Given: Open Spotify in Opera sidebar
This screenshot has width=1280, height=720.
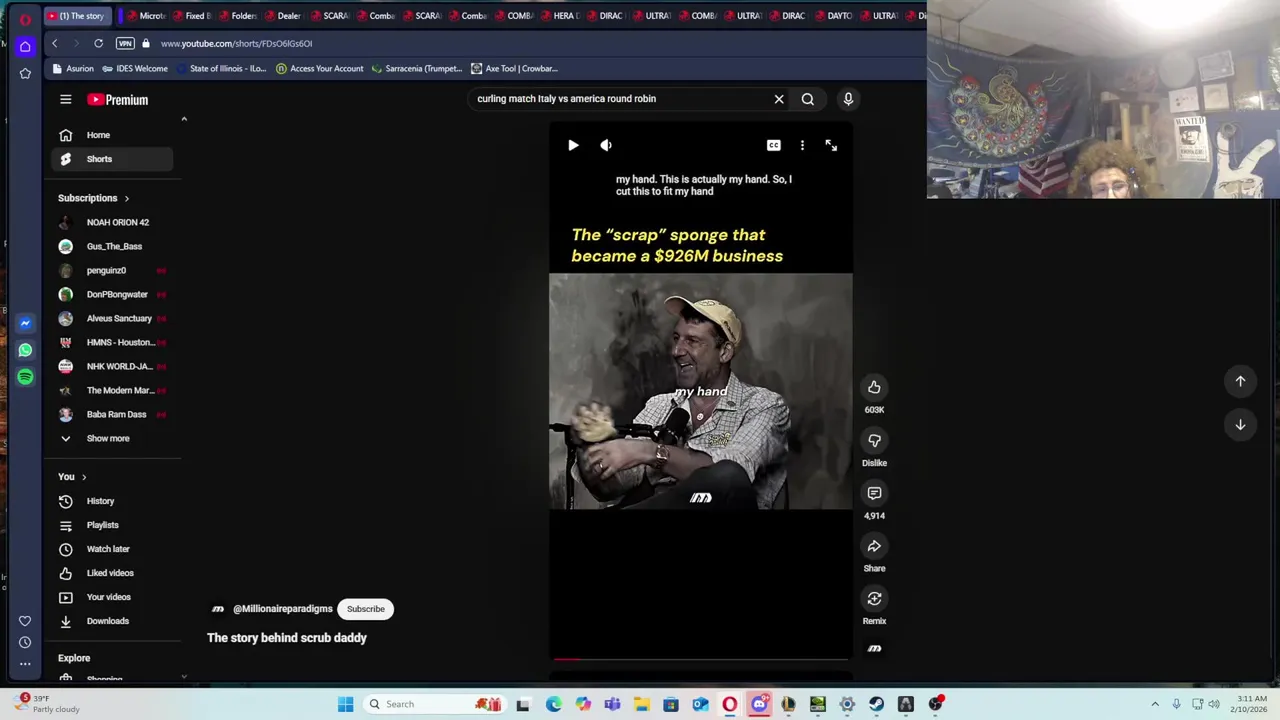Looking at the screenshot, I should (25, 377).
